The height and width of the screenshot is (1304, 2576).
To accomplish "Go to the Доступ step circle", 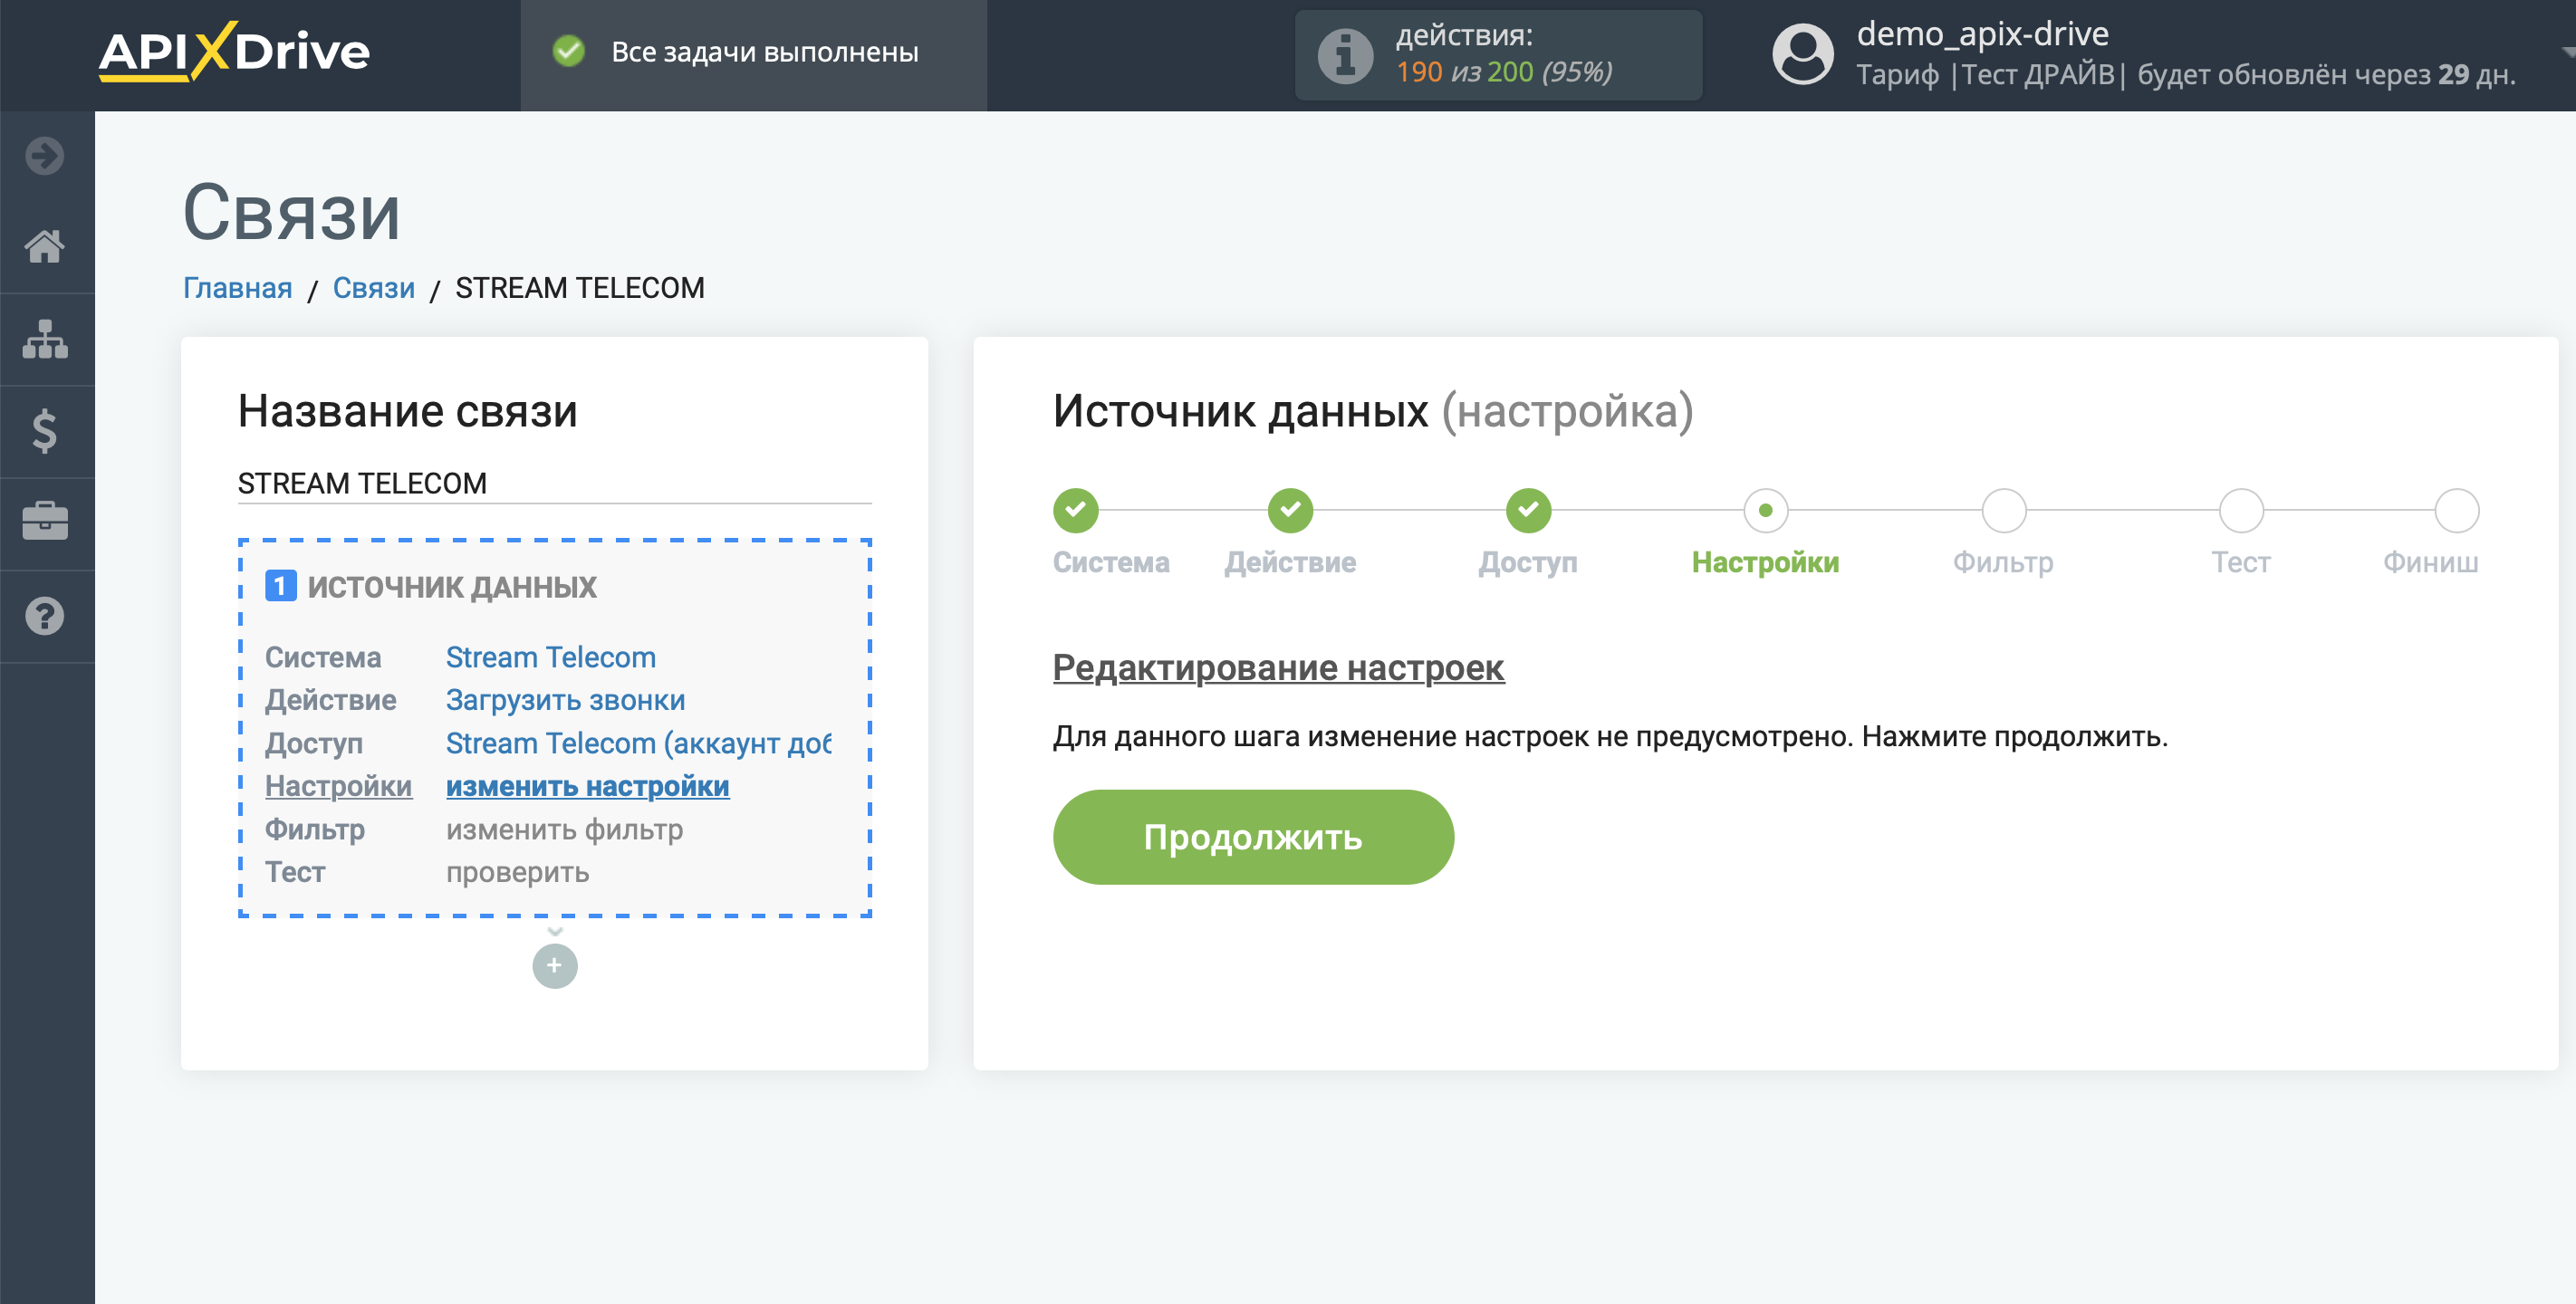I will (1528, 510).
